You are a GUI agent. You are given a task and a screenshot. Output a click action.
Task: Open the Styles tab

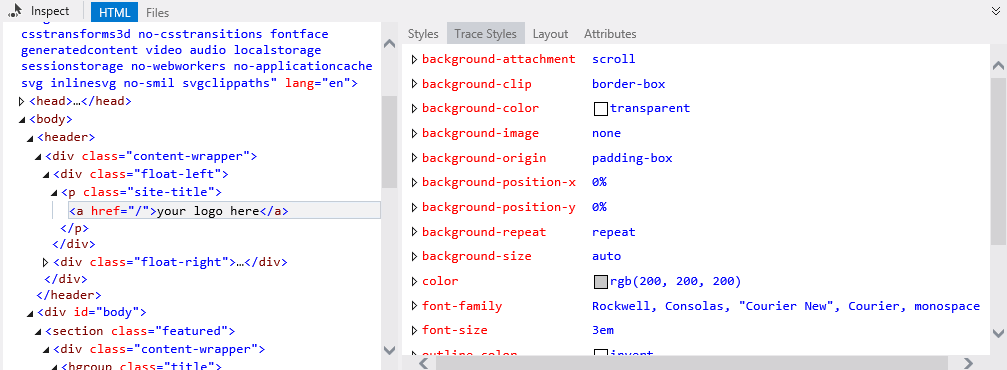click(423, 34)
